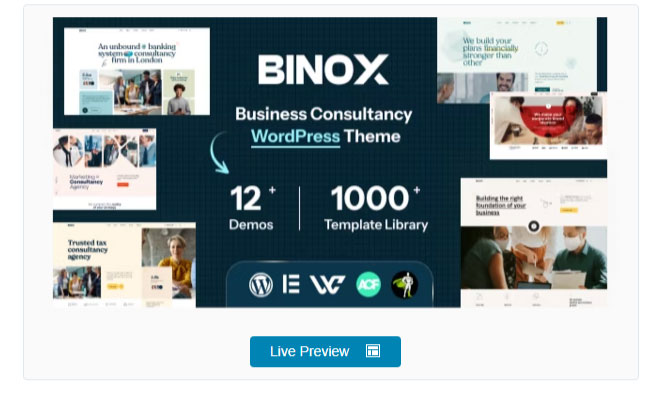663x396 pixels.
Task: Click the Elementor logo icon
Action: [291, 284]
